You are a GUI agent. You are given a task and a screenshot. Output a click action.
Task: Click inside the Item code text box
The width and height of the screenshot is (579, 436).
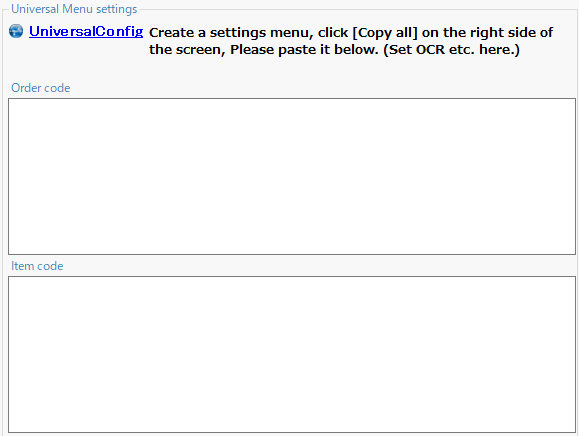(292, 354)
